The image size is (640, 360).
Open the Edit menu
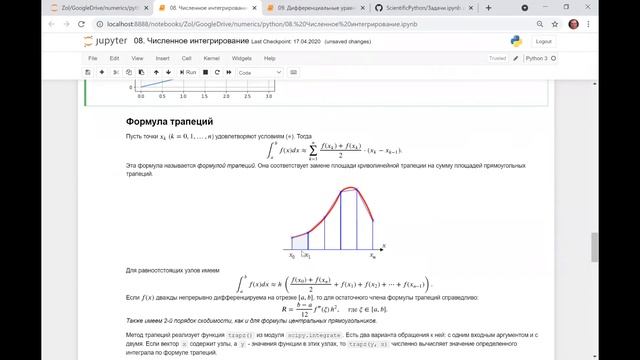point(114,58)
